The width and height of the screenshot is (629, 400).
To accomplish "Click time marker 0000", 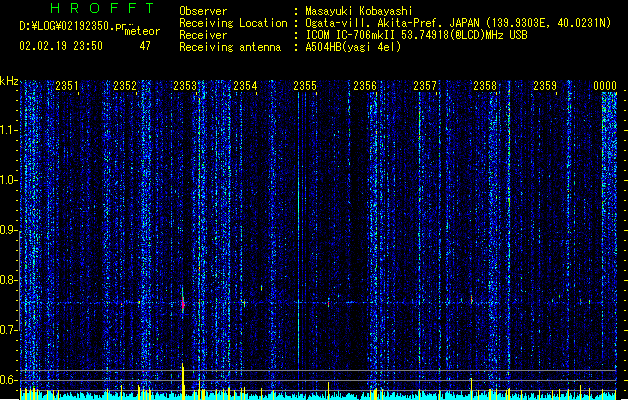I will [605, 86].
